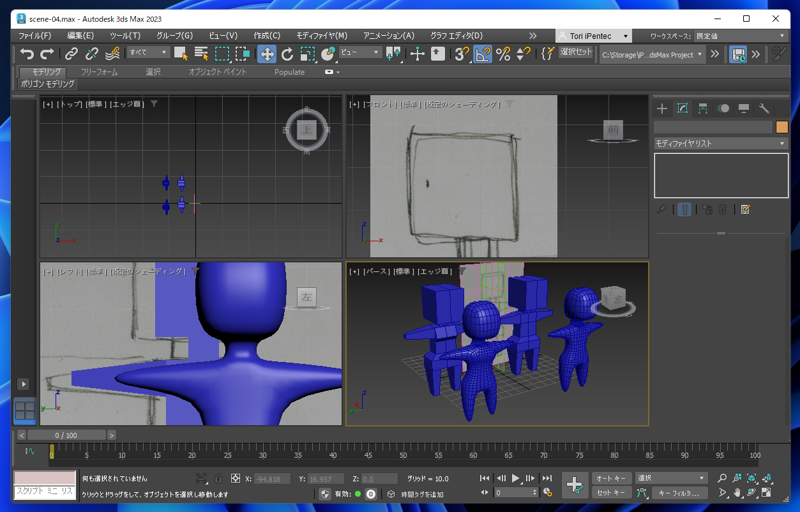Click the Pin Stack icon
This screenshot has height=512, width=800.
[x=662, y=210]
